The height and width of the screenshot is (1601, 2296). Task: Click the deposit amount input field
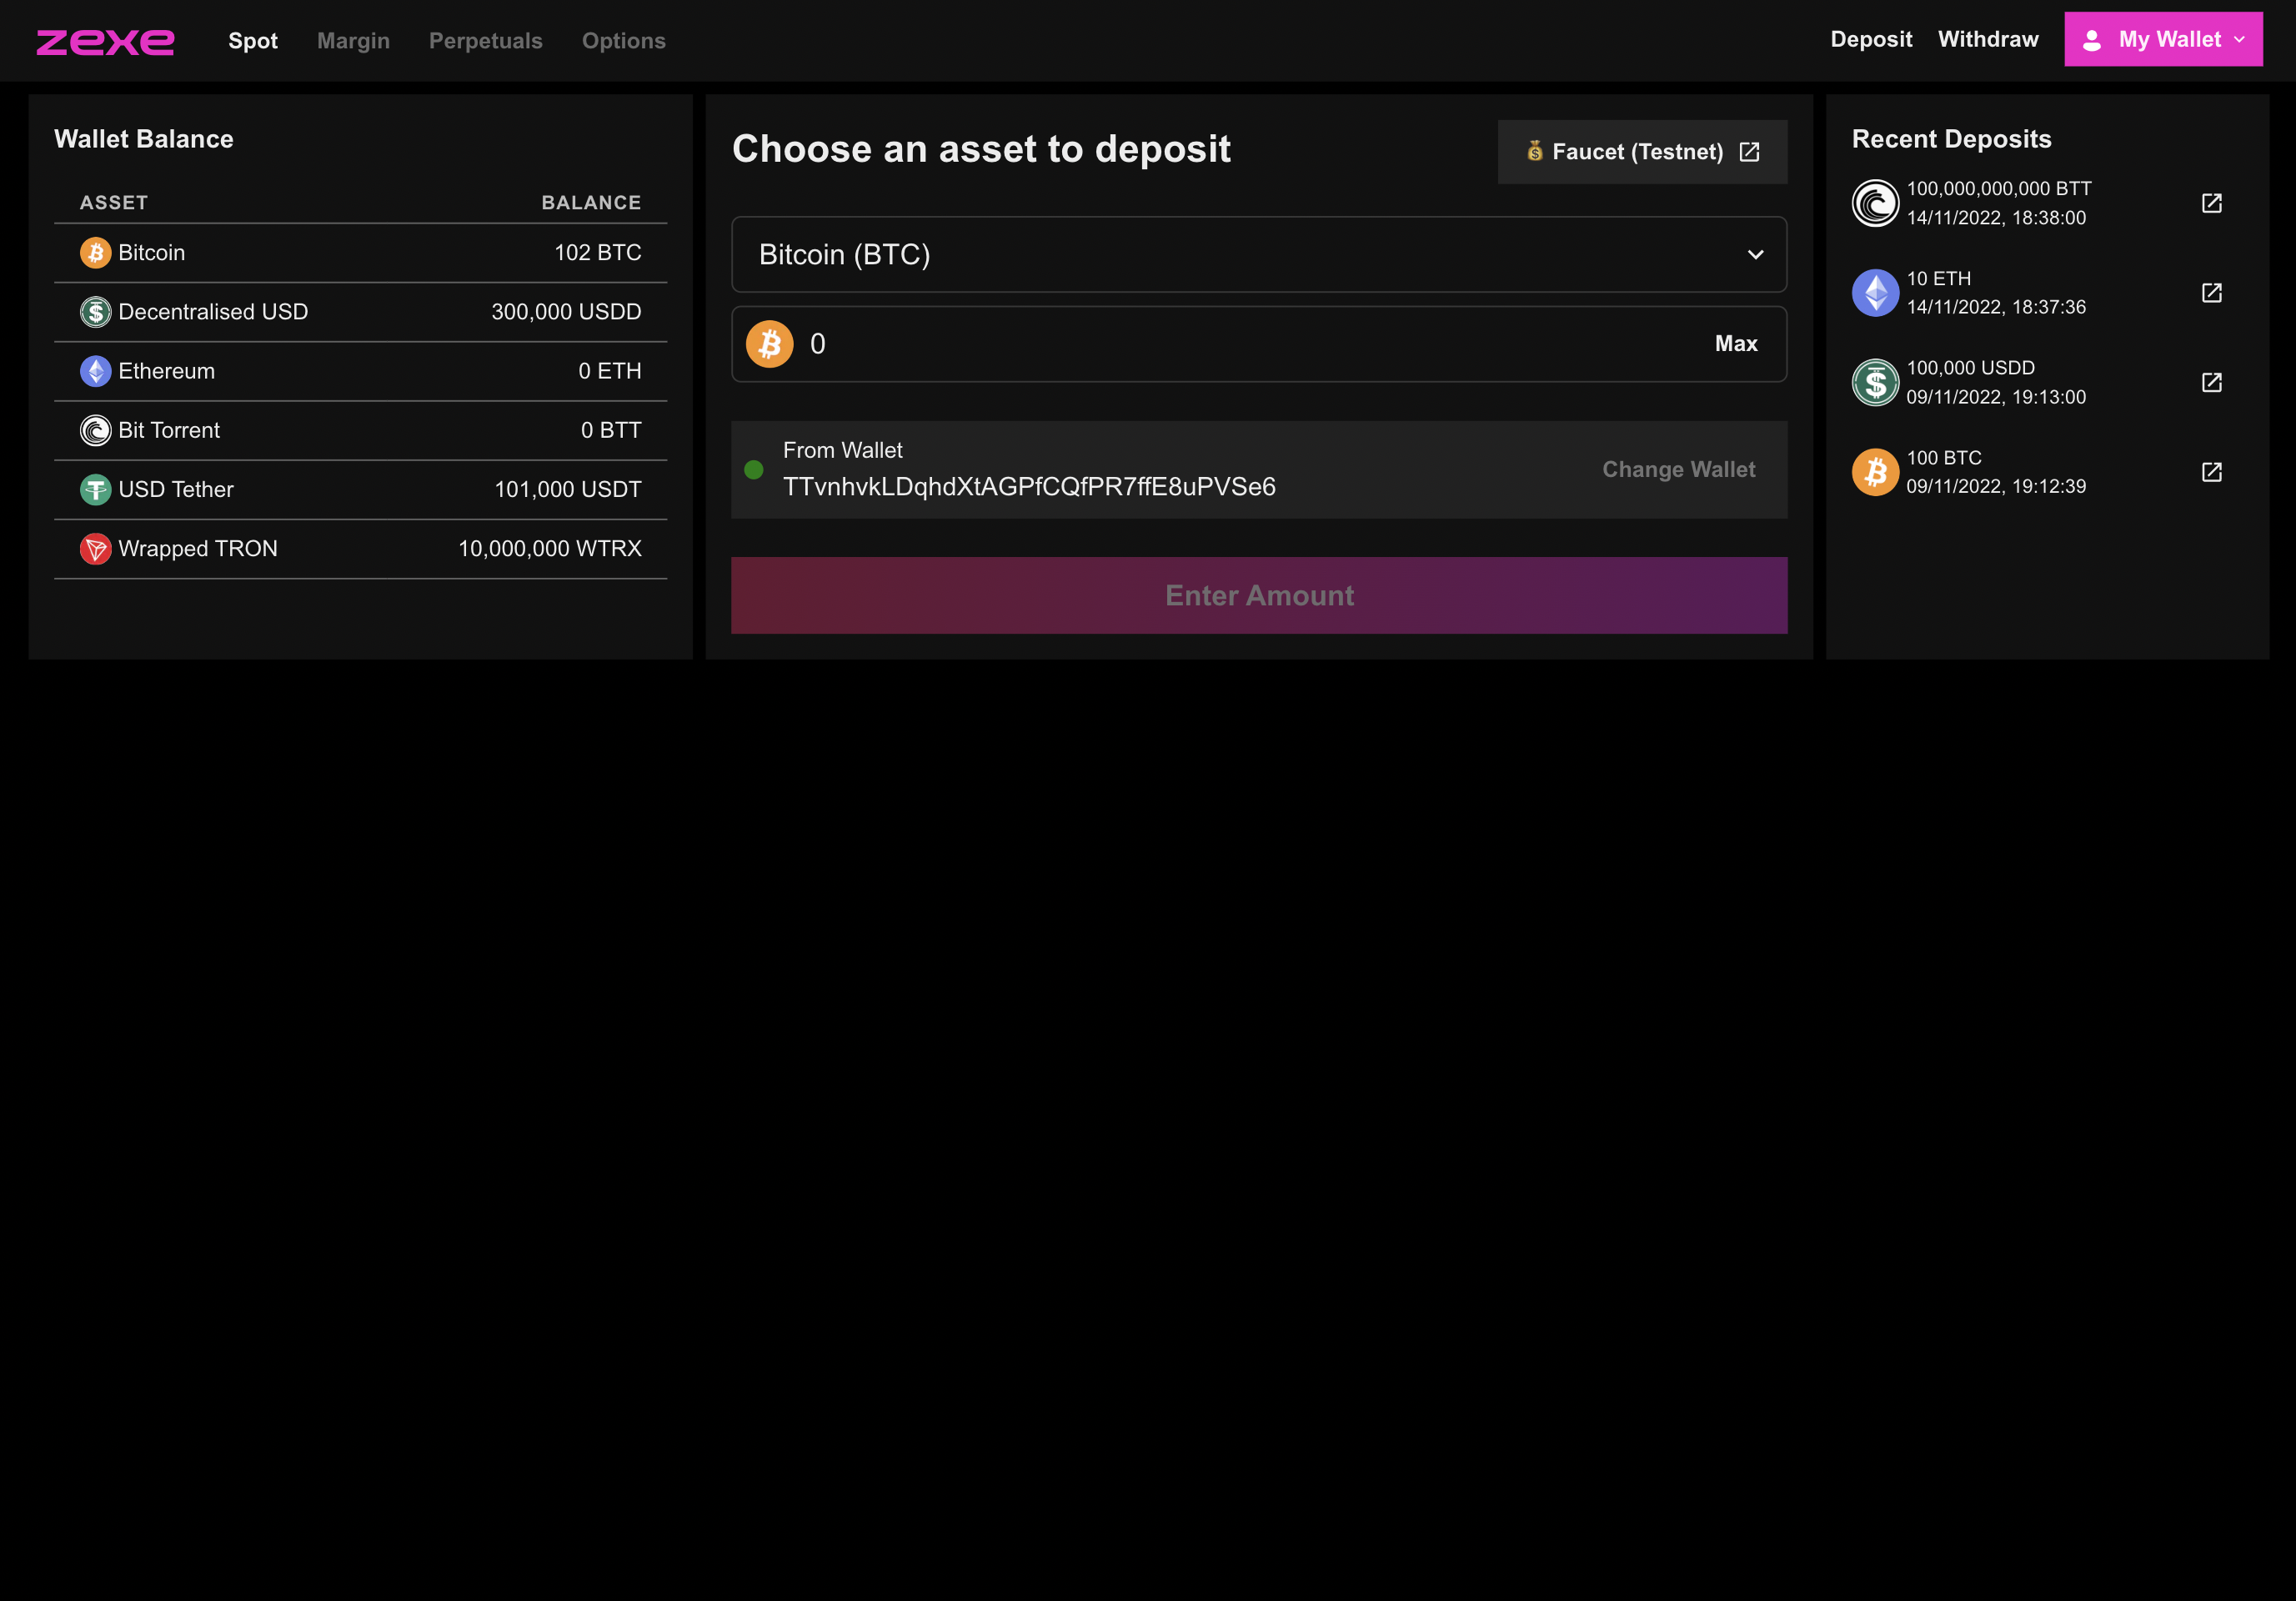(1250, 344)
